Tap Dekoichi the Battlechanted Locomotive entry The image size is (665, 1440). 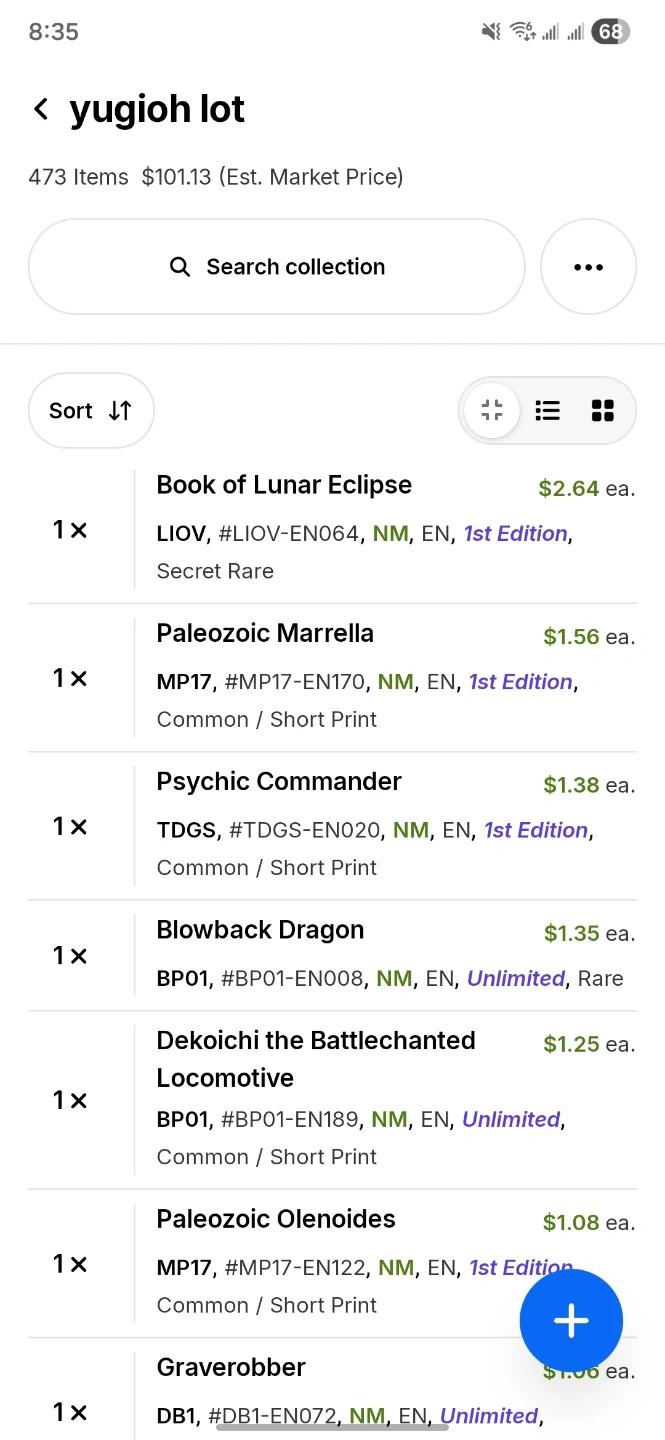[315, 1058]
